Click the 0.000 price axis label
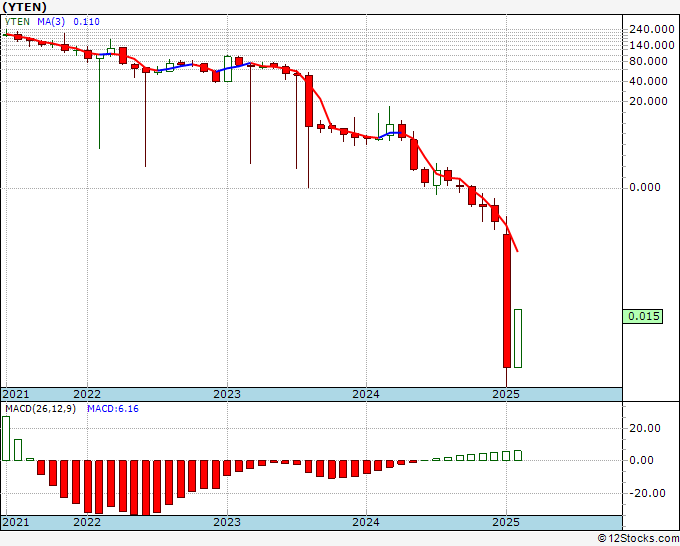The image size is (680, 546). [x=645, y=187]
